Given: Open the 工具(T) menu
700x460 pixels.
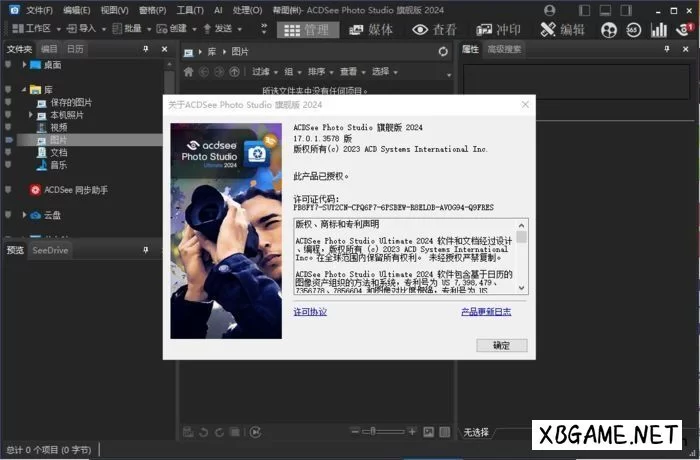Looking at the screenshot, I should 190,10.
